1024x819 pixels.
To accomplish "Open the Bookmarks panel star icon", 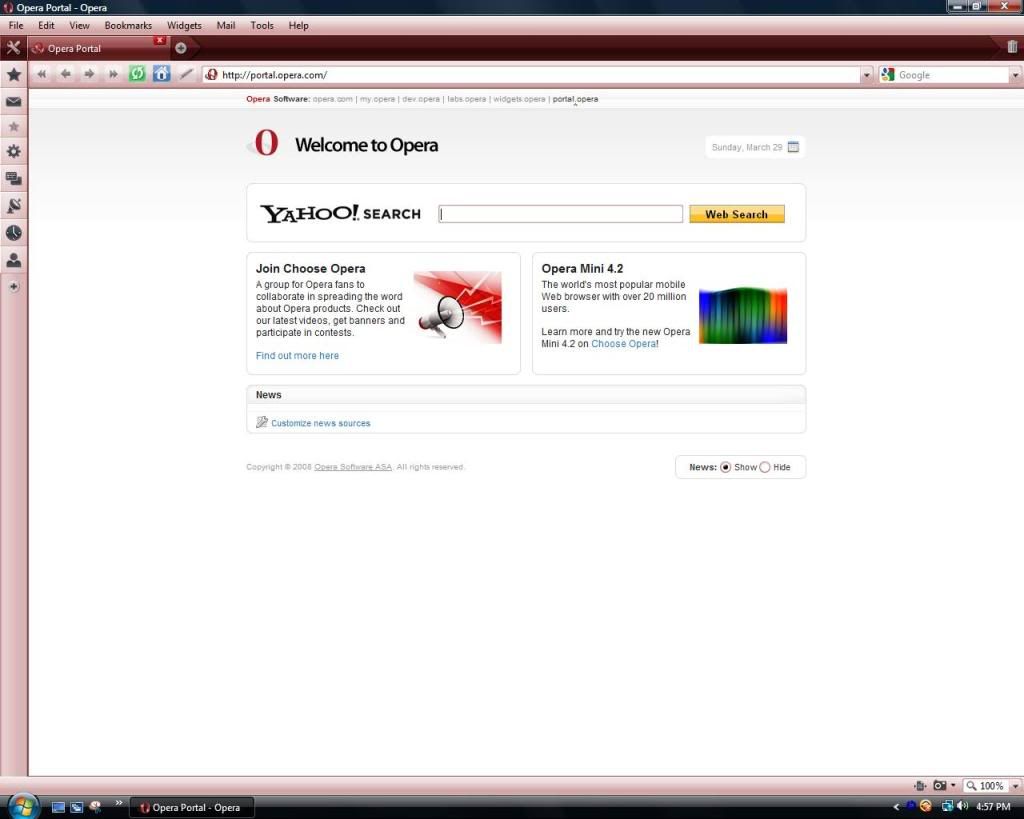I will pyautogui.click(x=13, y=74).
